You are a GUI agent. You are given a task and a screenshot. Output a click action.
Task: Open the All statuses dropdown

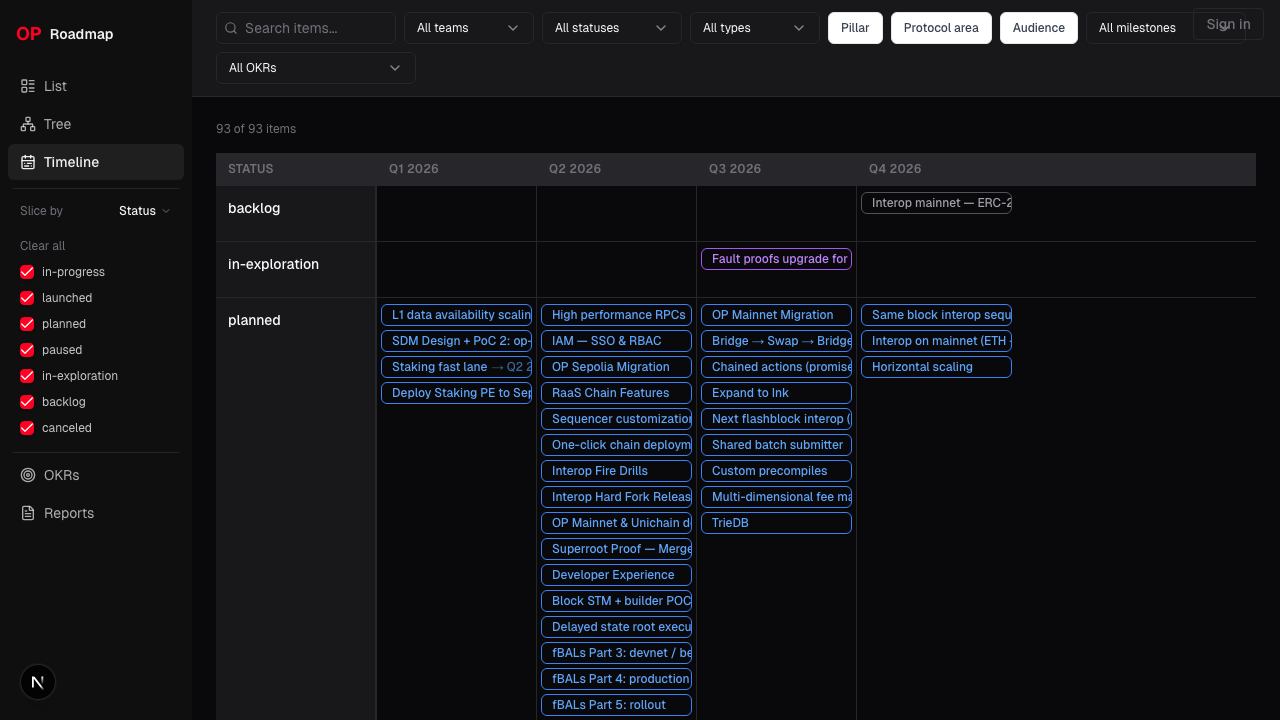click(611, 28)
